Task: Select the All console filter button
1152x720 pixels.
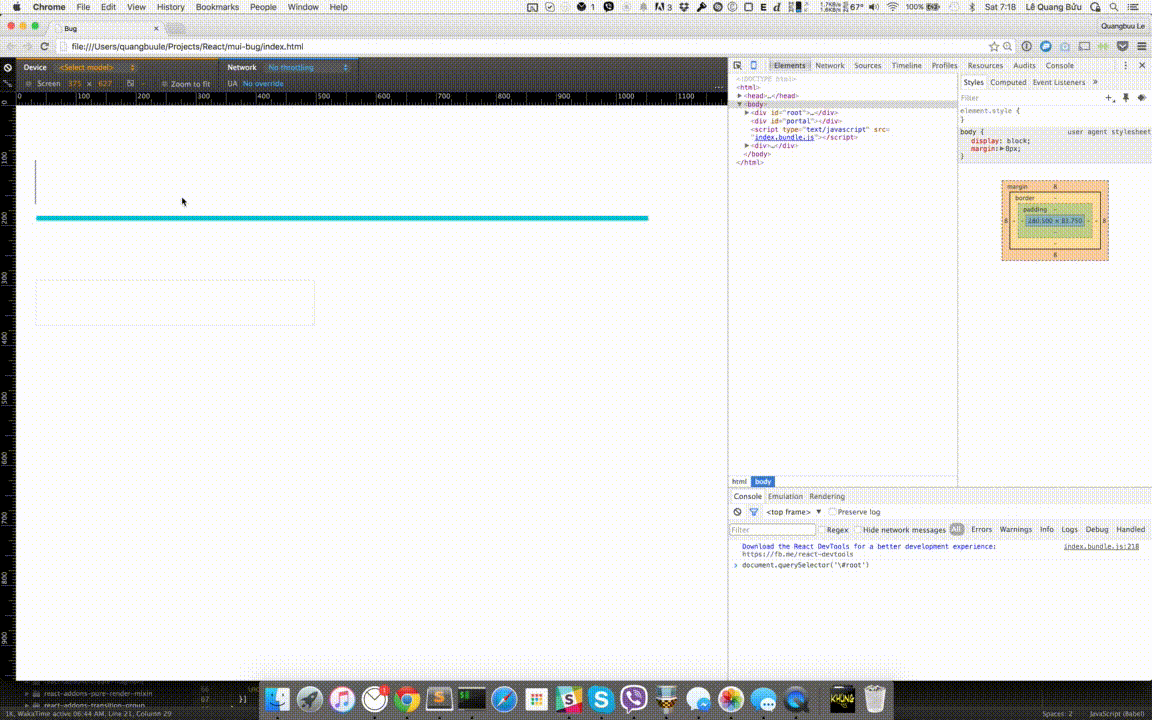Action: point(956,530)
